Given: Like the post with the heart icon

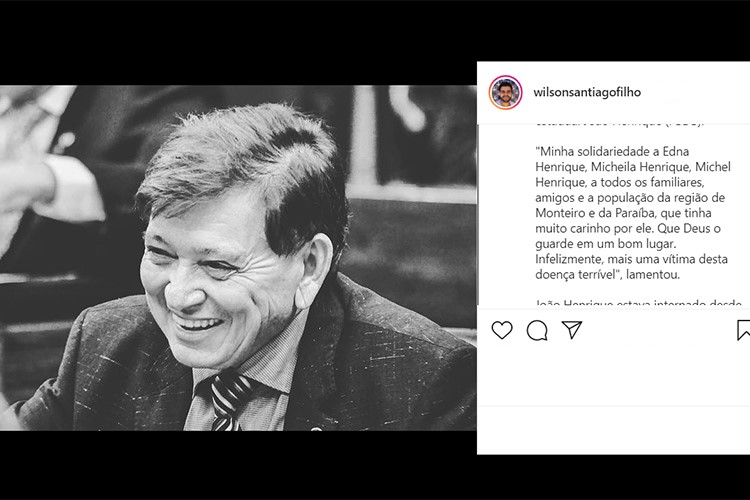Looking at the screenshot, I should [x=502, y=330].
